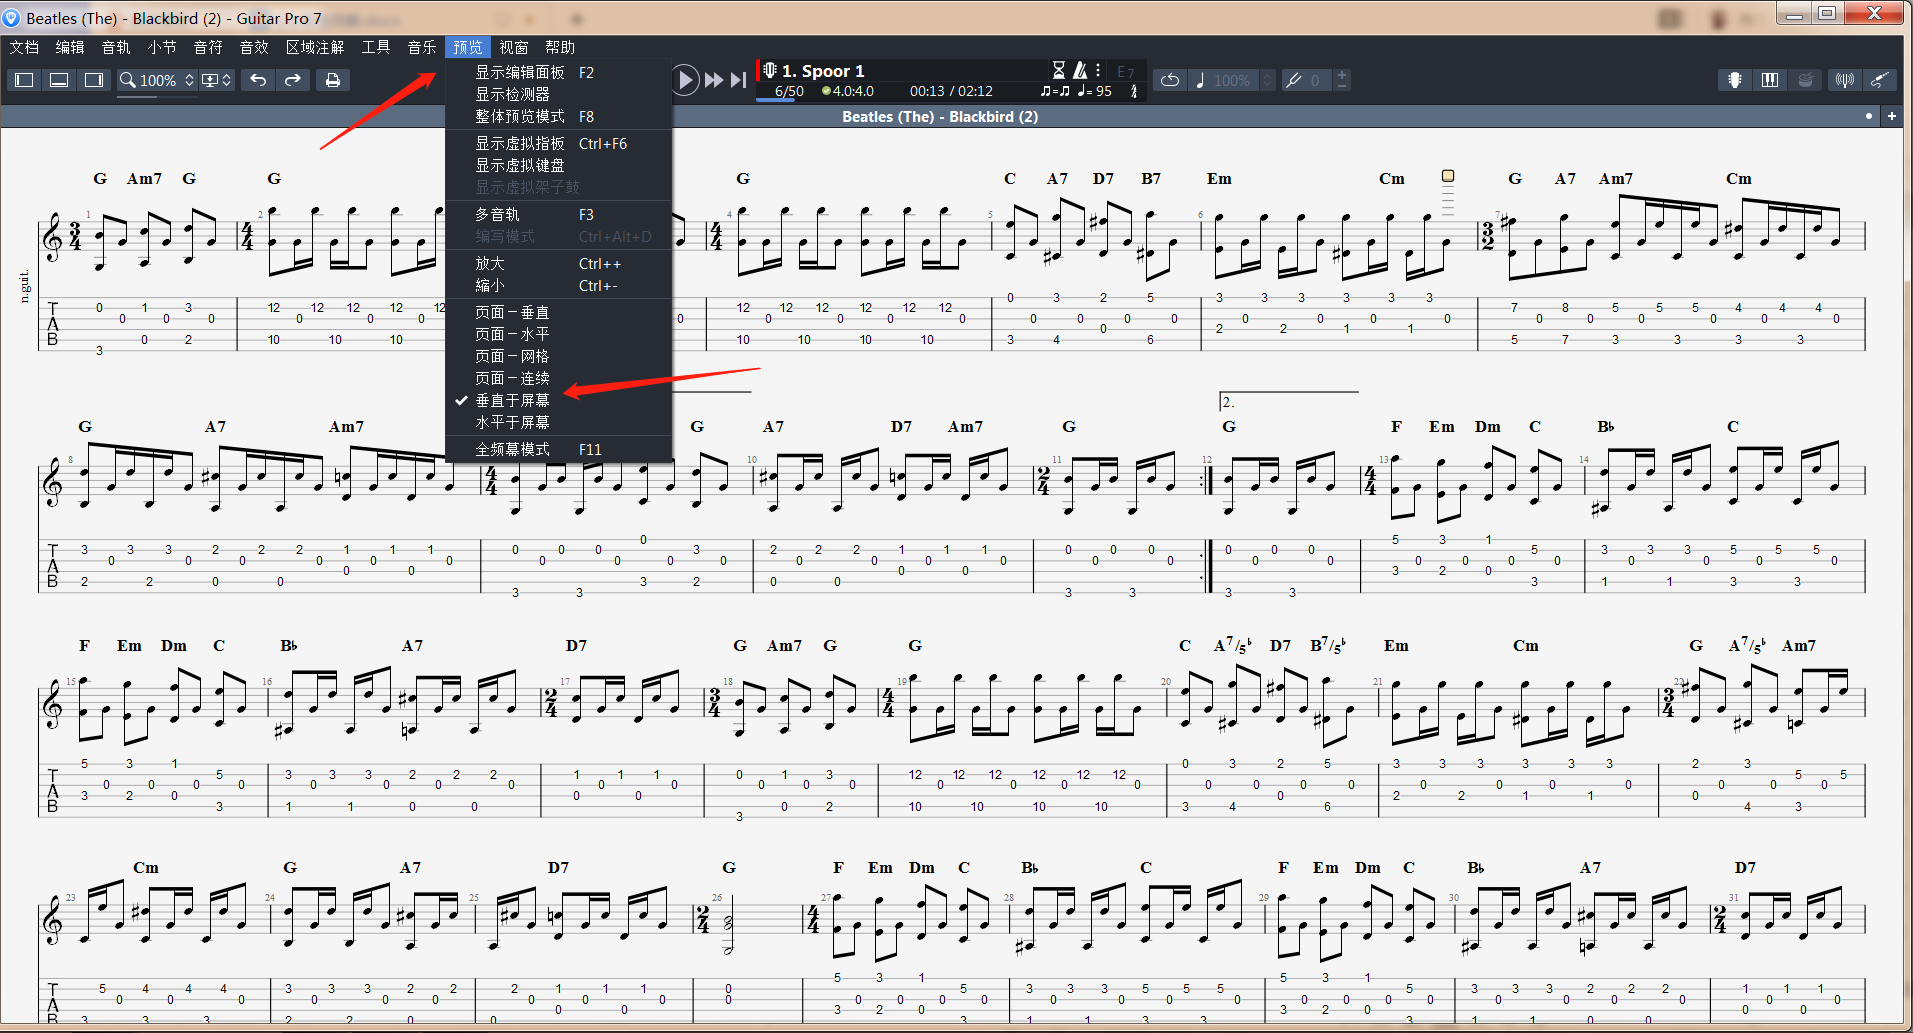Click the add tab plus button
Screen dimensions: 1913x1033
[x=1892, y=116]
